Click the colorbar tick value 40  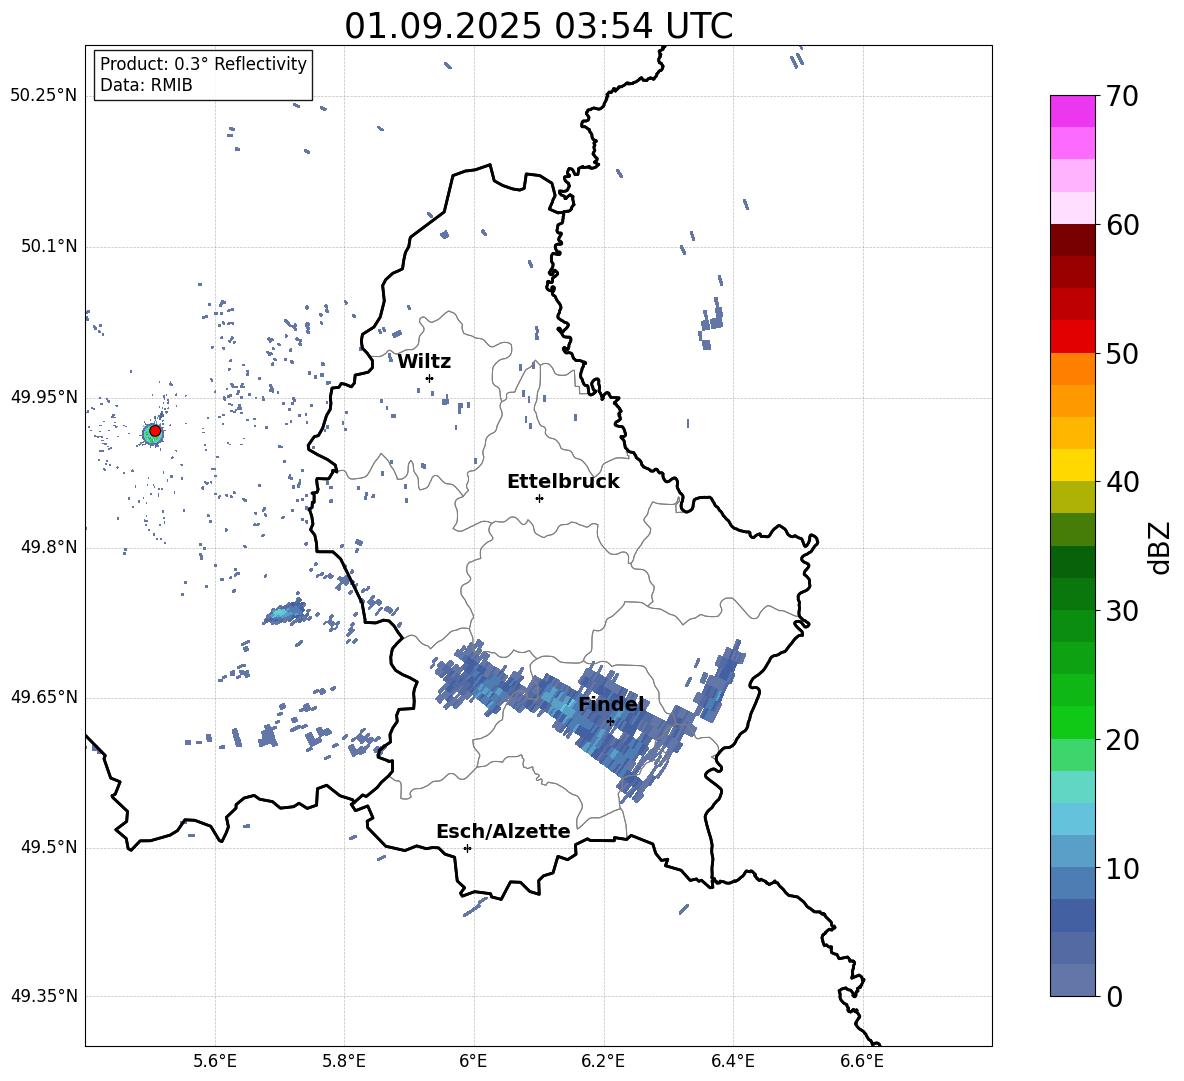1122,482
